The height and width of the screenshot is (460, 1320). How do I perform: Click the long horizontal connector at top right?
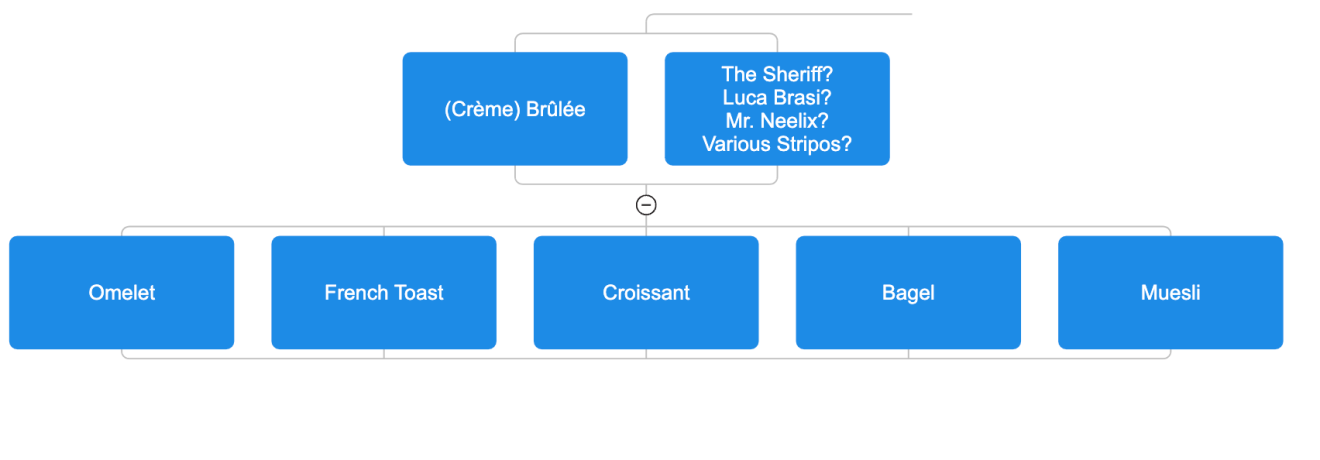pyautogui.click(x=800, y=15)
